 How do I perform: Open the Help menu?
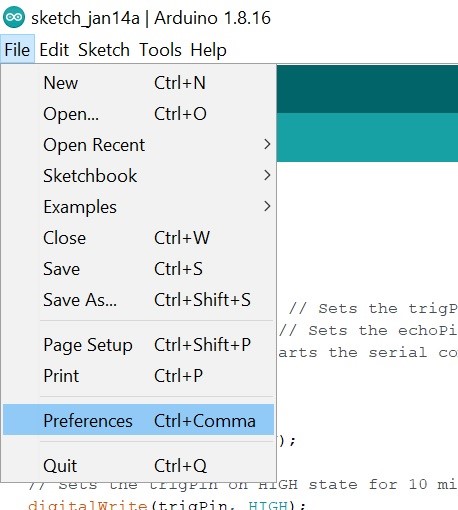click(208, 50)
